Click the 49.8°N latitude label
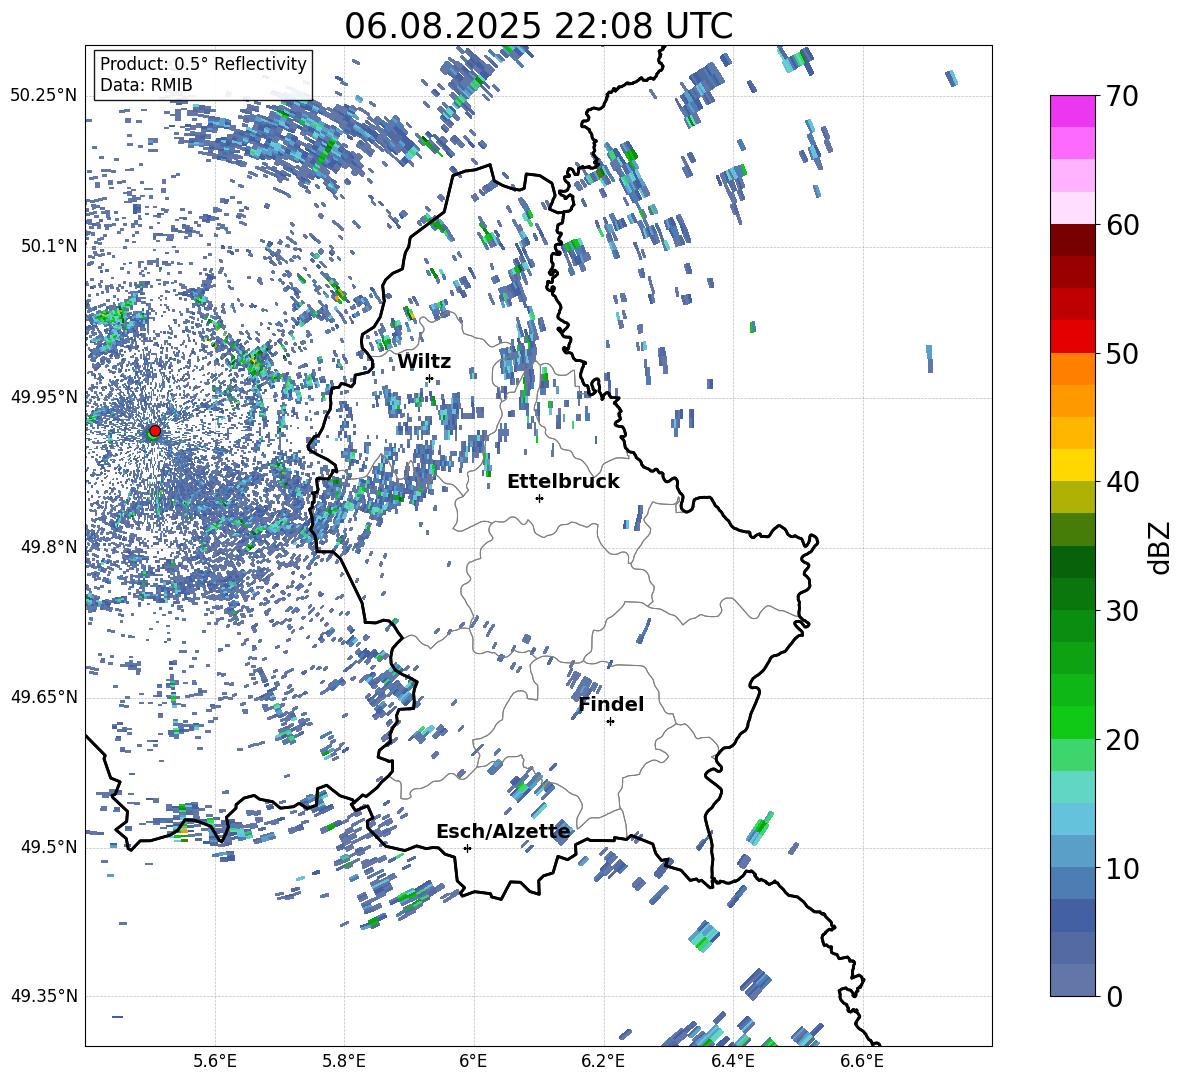Screen dimensions: 1184x1081 click(x=49, y=547)
